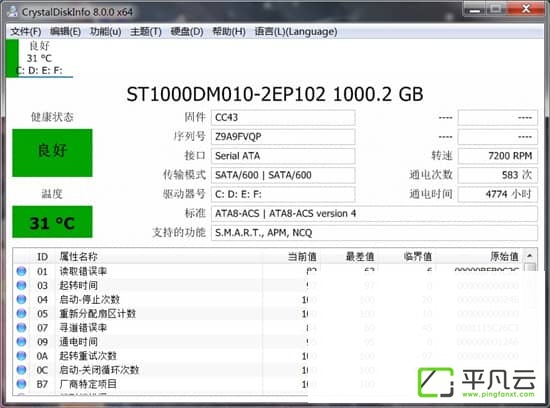Viewport: 550px width, 408px height.
Task: Click the 属性名称 column header
Action: click(x=160, y=257)
